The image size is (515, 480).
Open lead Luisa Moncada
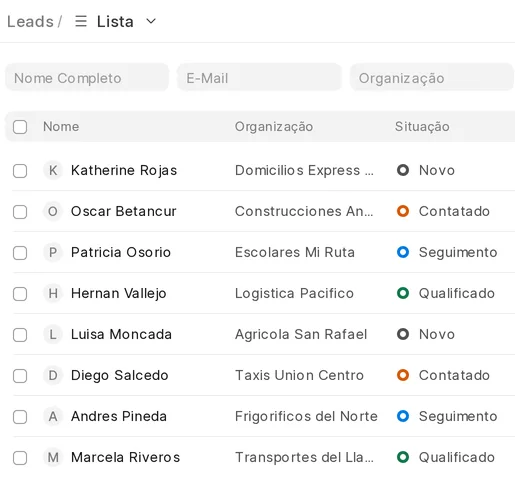pyautogui.click(x=121, y=334)
